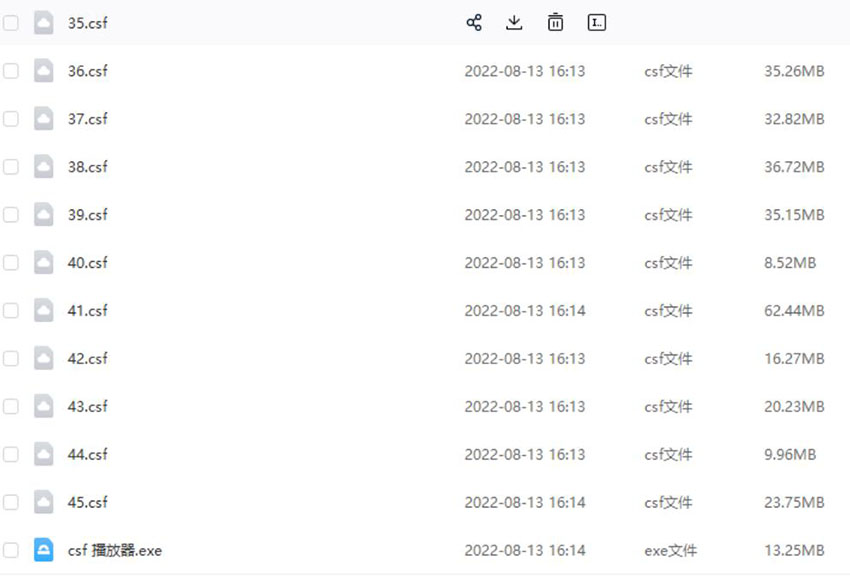This screenshot has height=577, width=850.
Task: Click the file icon of 38.csf
Action: point(43,166)
